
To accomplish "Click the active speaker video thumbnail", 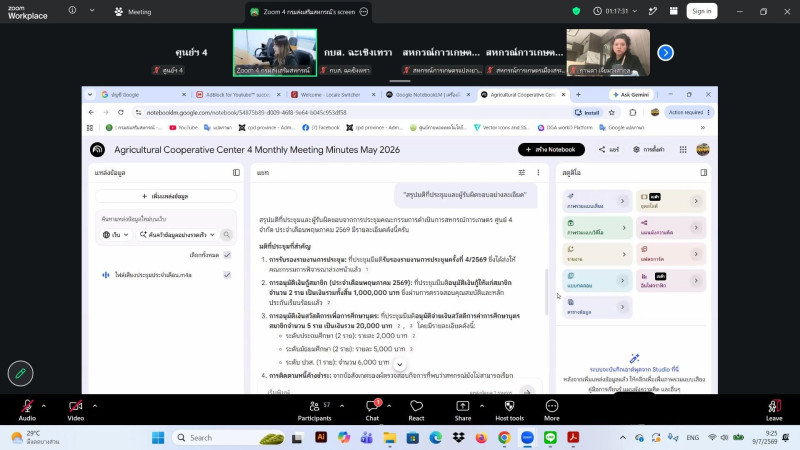I will (275, 53).
